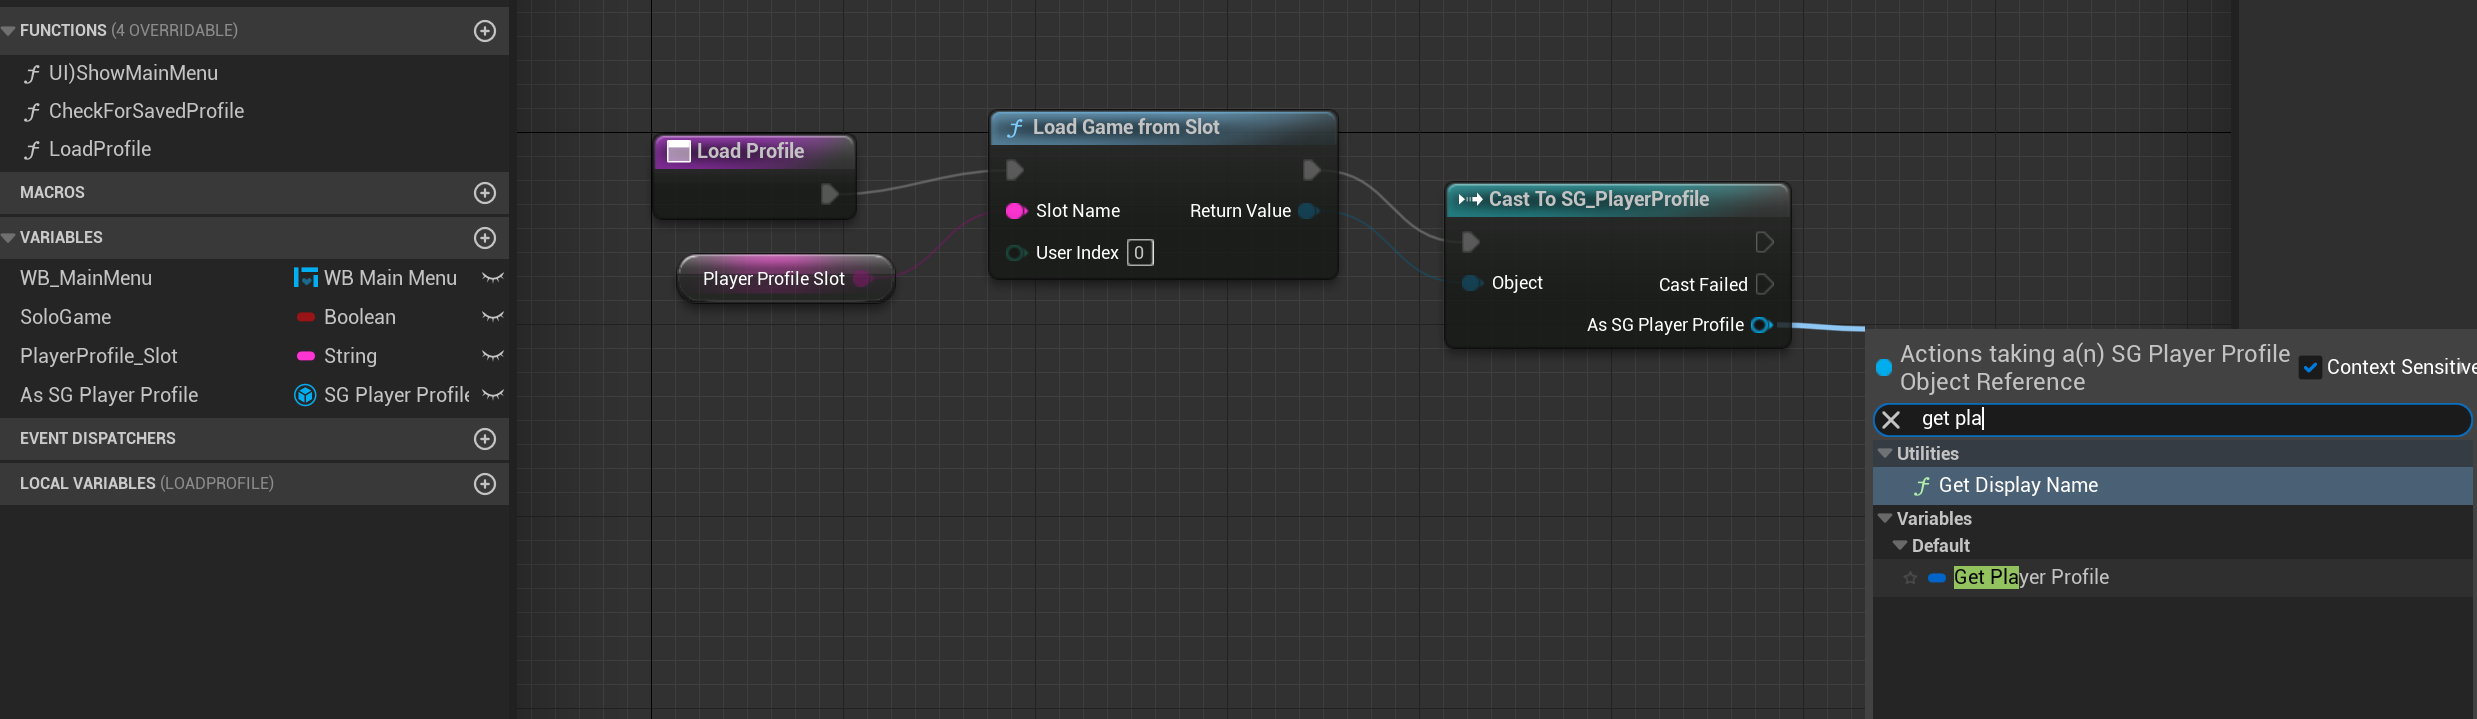The image size is (2477, 719).
Task: Click Load Game from Slot input exec pin
Action: [1014, 170]
